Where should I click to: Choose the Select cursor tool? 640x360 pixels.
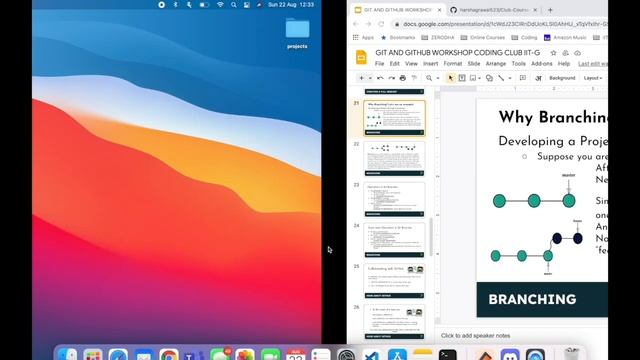pos(451,78)
